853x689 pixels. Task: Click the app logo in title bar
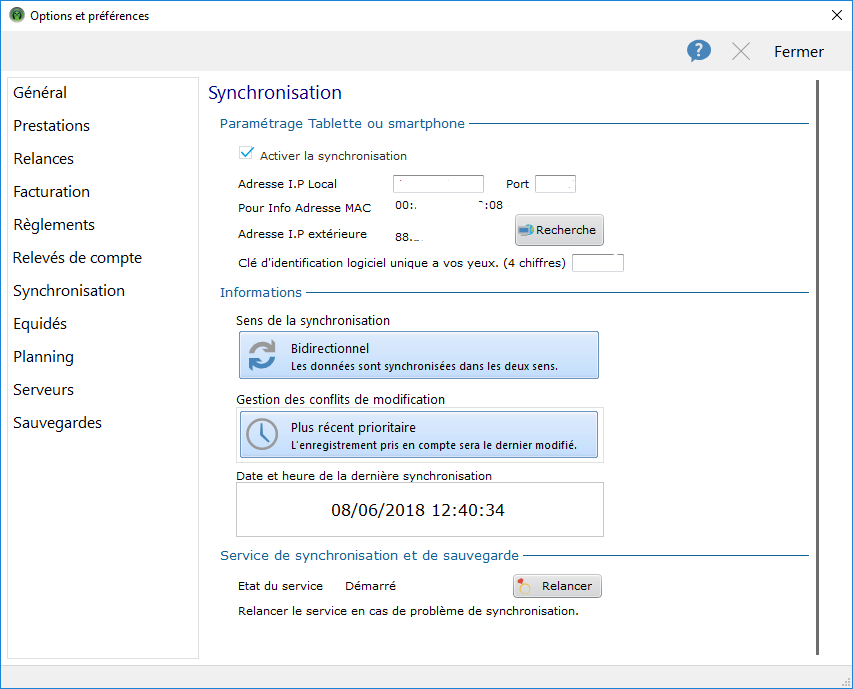click(17, 15)
